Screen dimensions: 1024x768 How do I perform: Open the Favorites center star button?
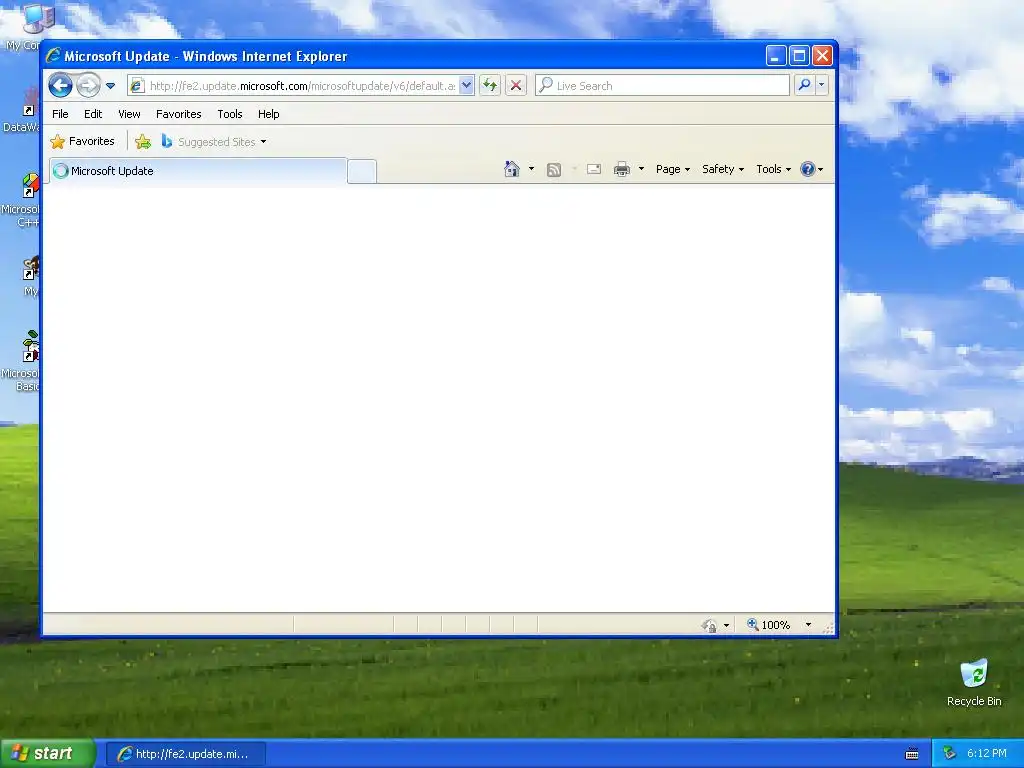pyautogui.click(x=82, y=141)
